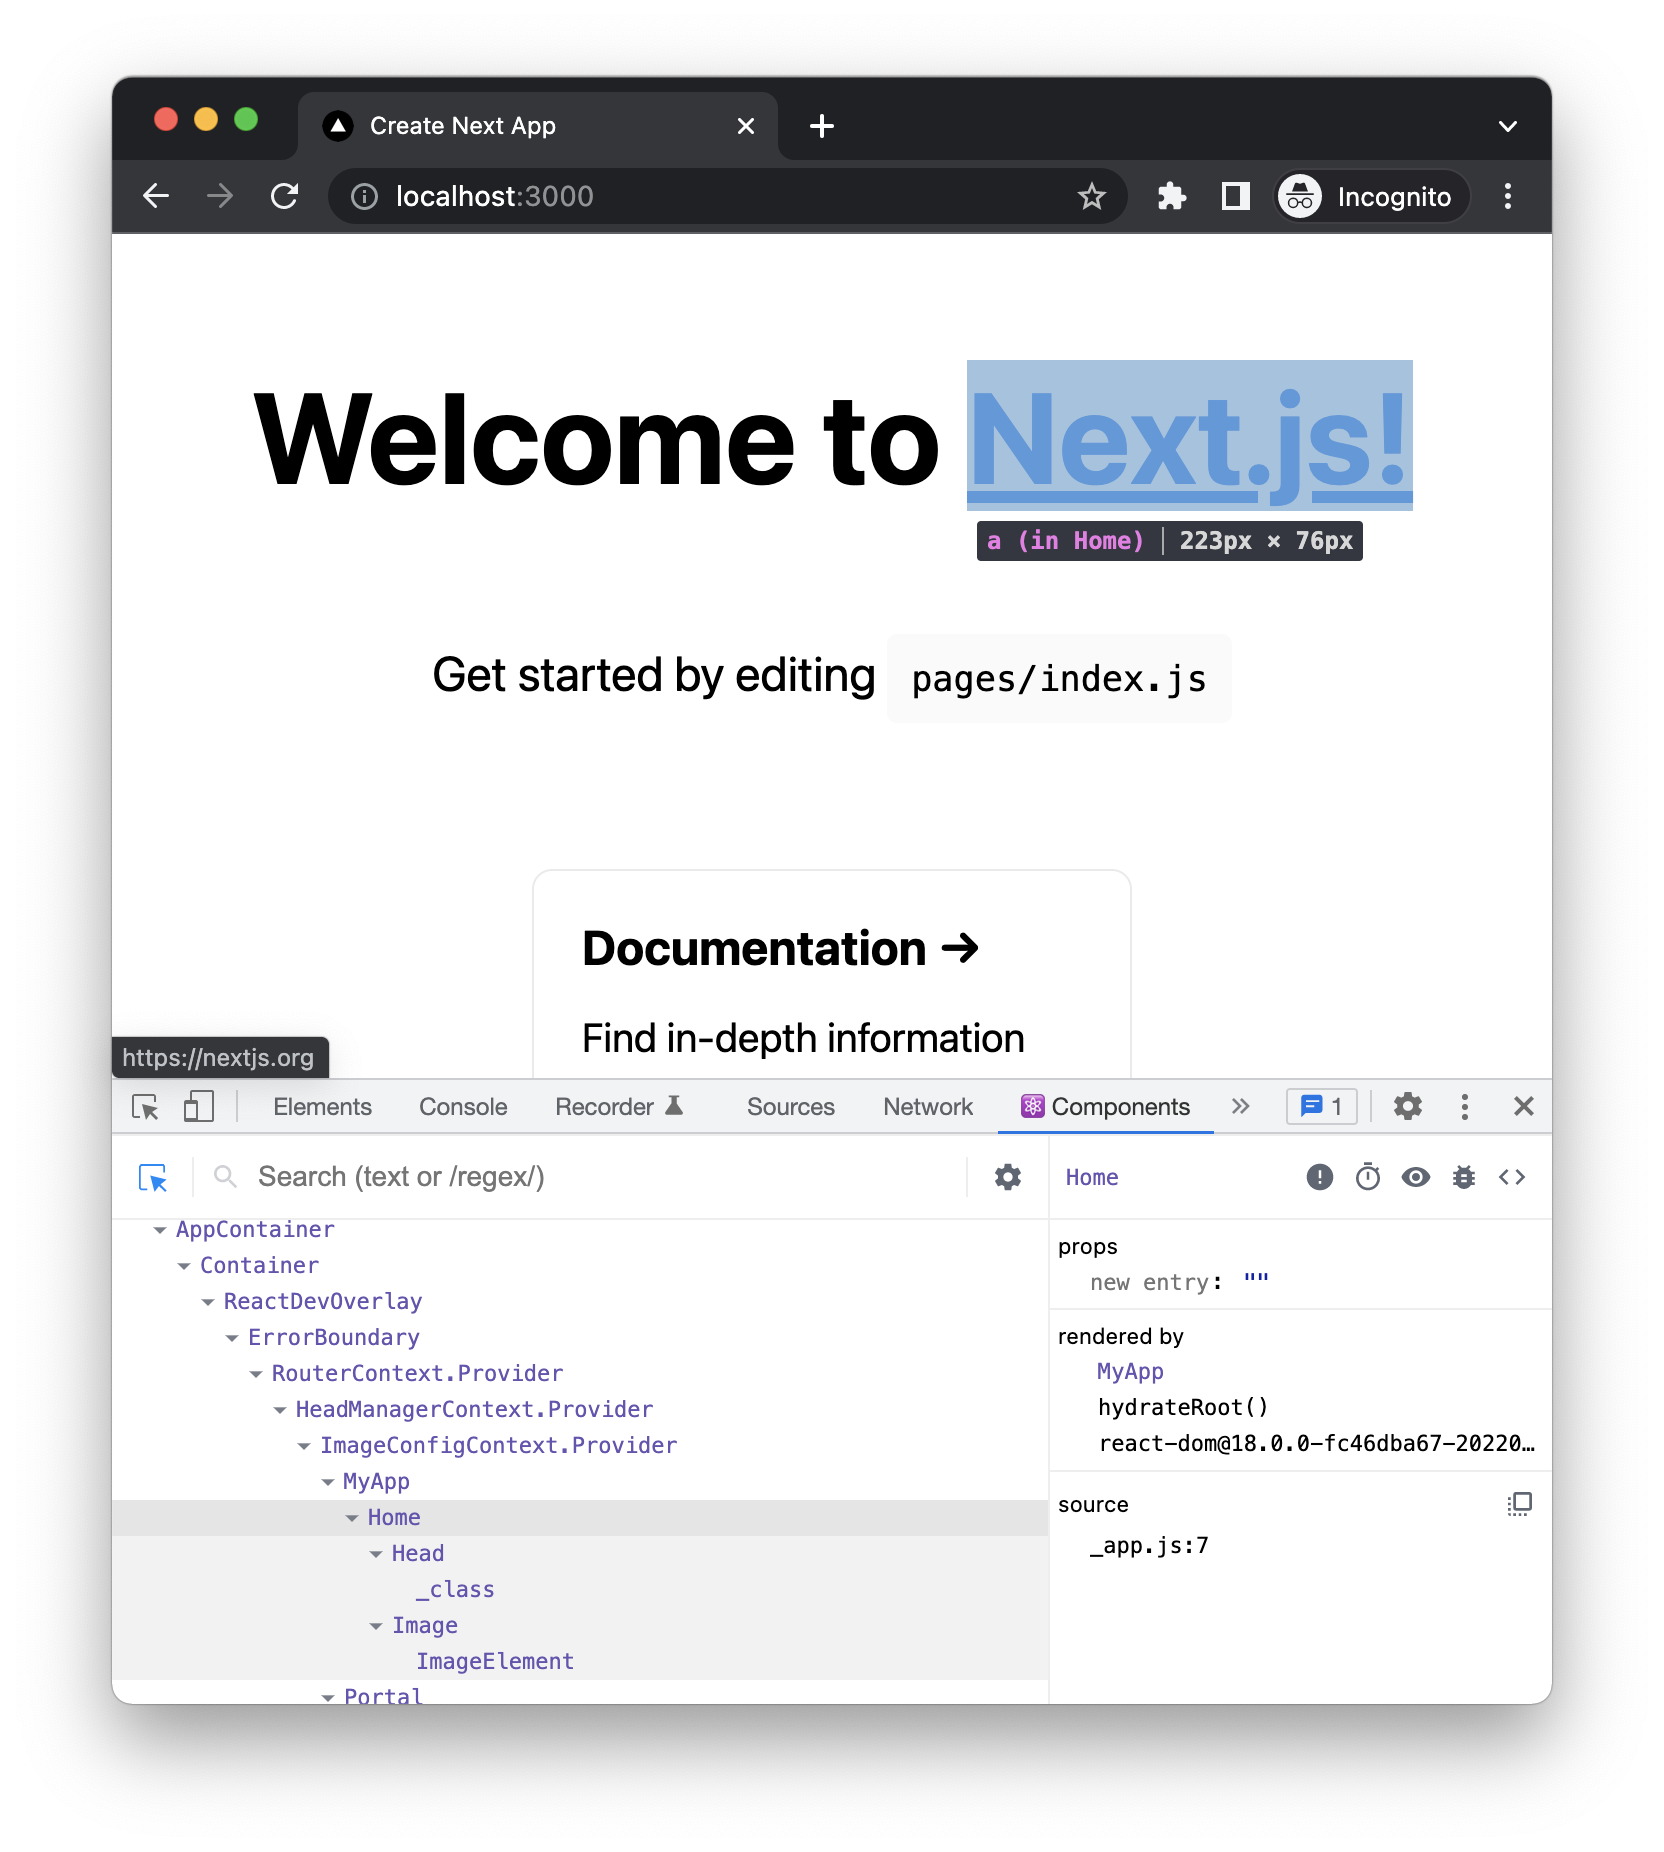This screenshot has height=1852, width=1664.
Task: Click hydrateRoot() in rendered by list
Action: point(1183,1408)
